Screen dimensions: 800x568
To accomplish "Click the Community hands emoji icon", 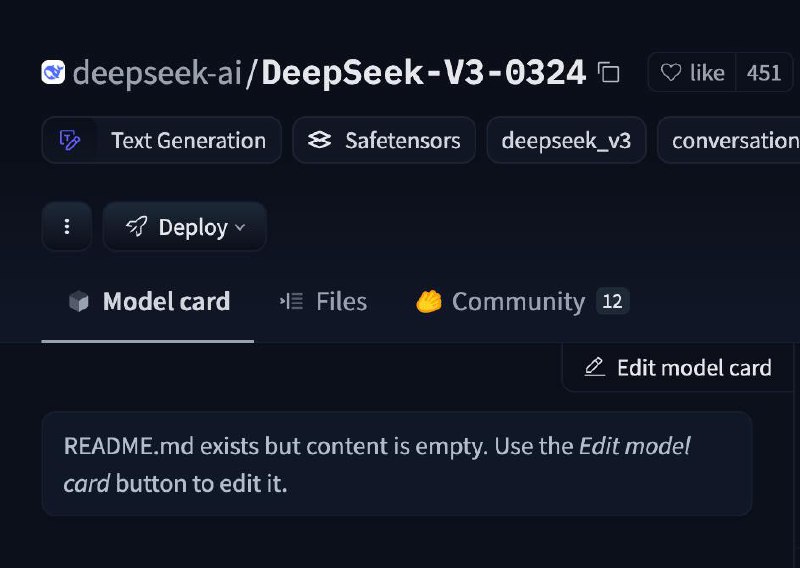I will [x=429, y=301].
